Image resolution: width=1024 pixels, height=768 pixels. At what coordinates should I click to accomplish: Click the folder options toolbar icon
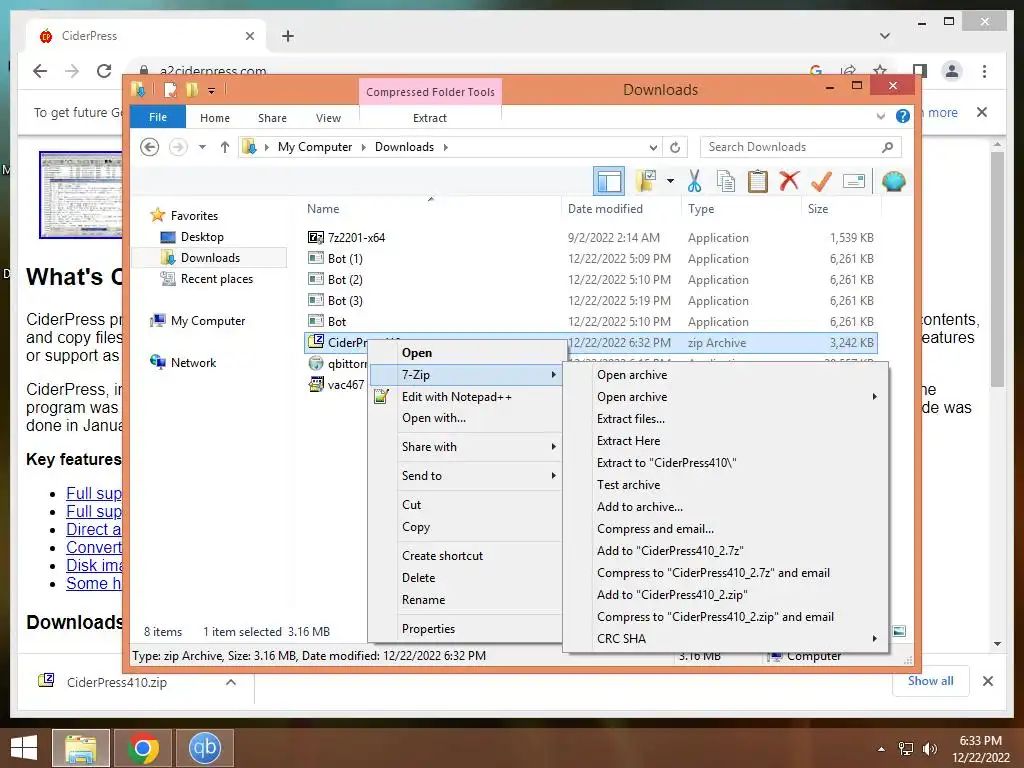[x=646, y=181]
